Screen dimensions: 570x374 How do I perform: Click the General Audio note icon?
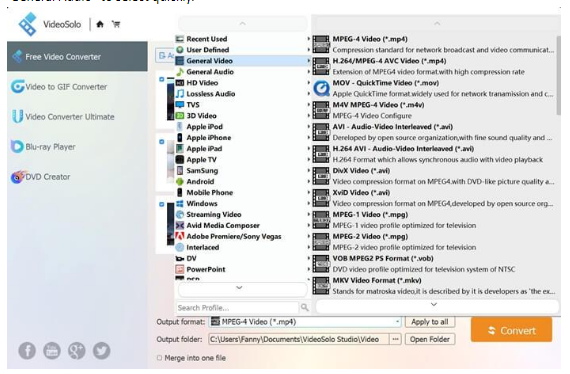point(180,72)
